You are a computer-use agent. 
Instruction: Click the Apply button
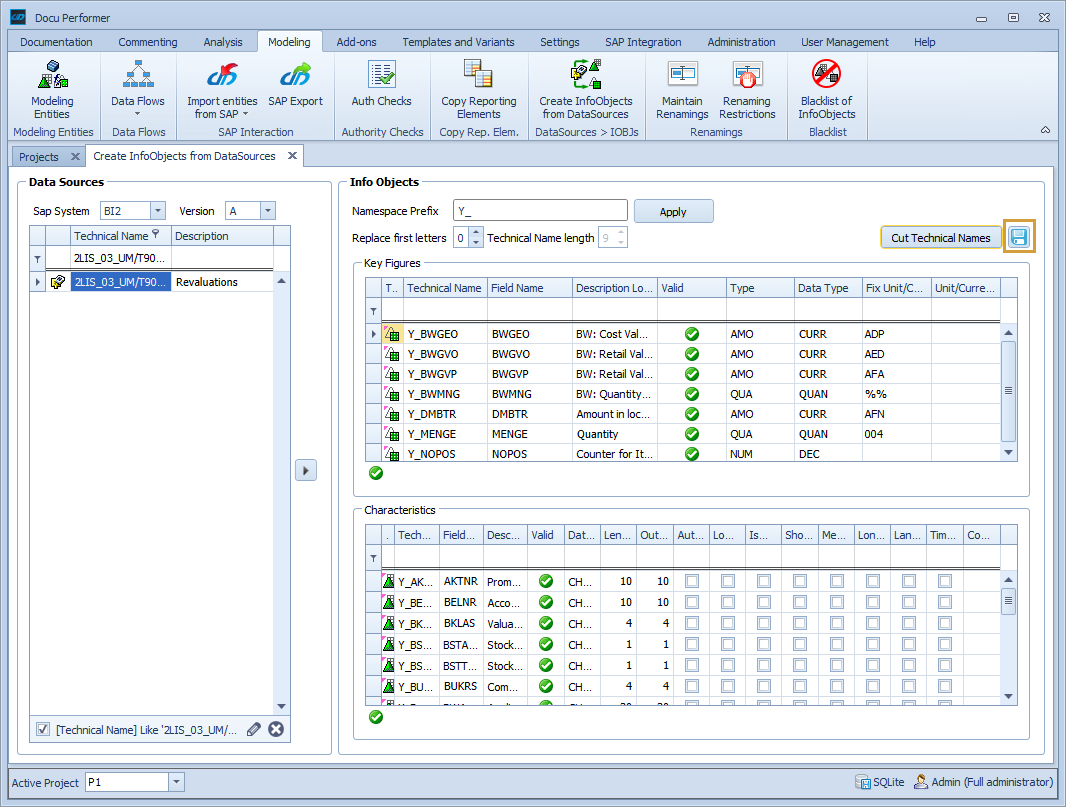click(x=673, y=212)
